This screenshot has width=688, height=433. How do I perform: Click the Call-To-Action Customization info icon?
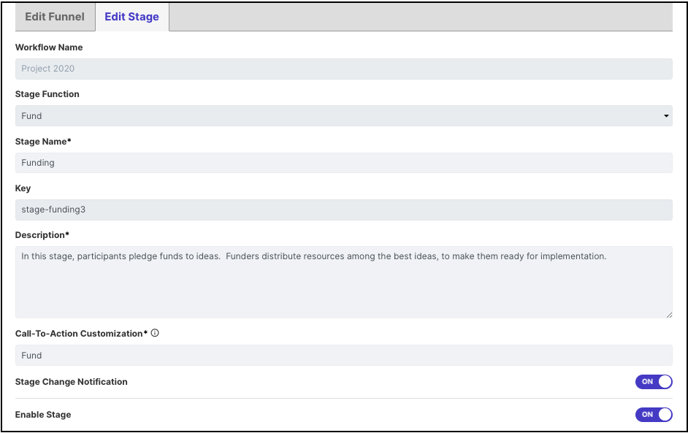coord(155,333)
